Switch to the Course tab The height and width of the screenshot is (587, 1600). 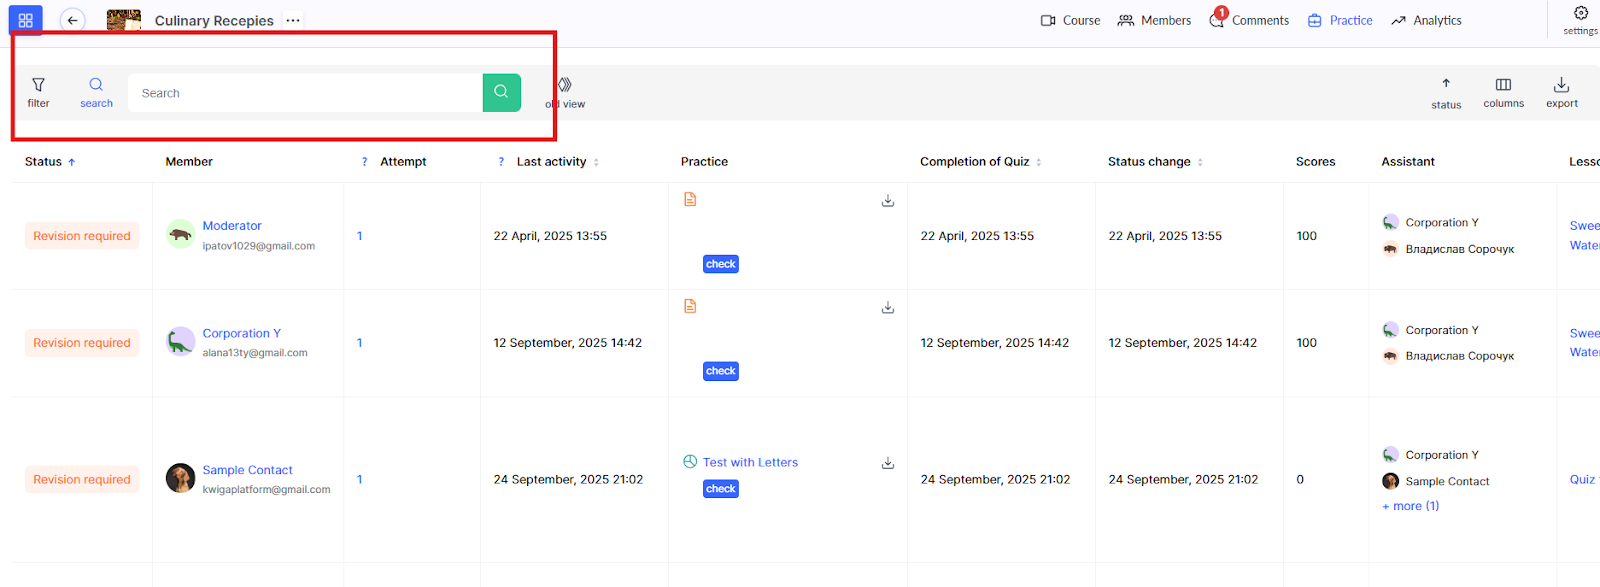(1070, 20)
